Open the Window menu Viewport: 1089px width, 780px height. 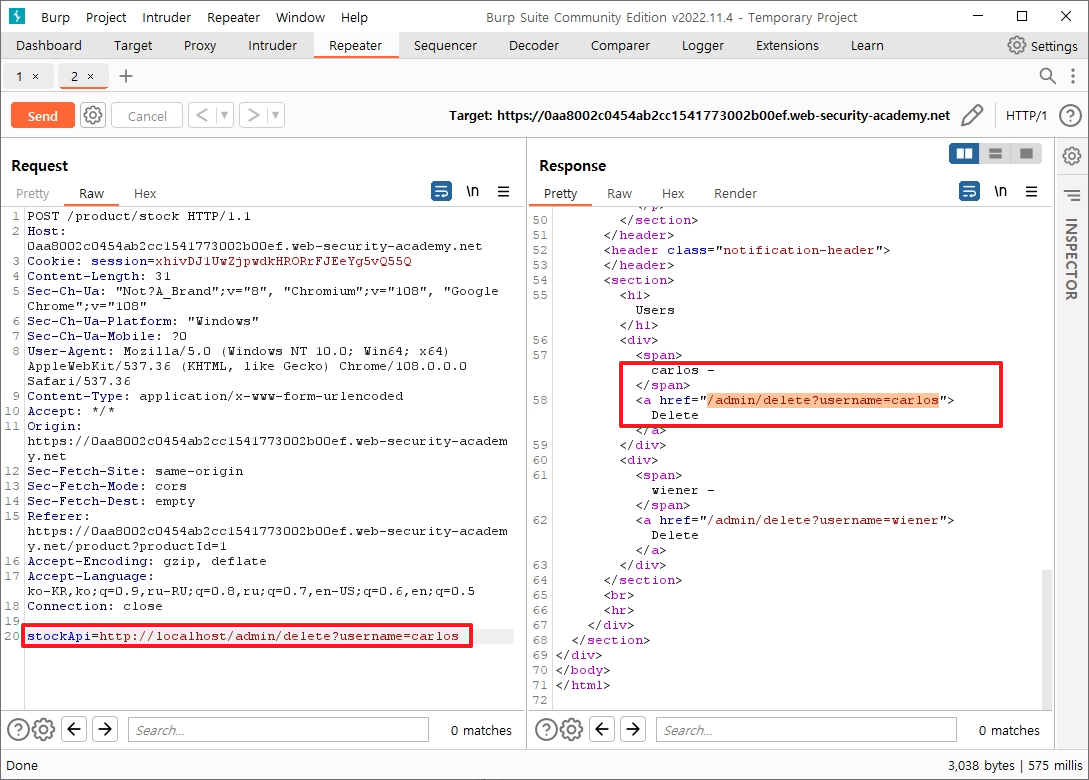(300, 17)
